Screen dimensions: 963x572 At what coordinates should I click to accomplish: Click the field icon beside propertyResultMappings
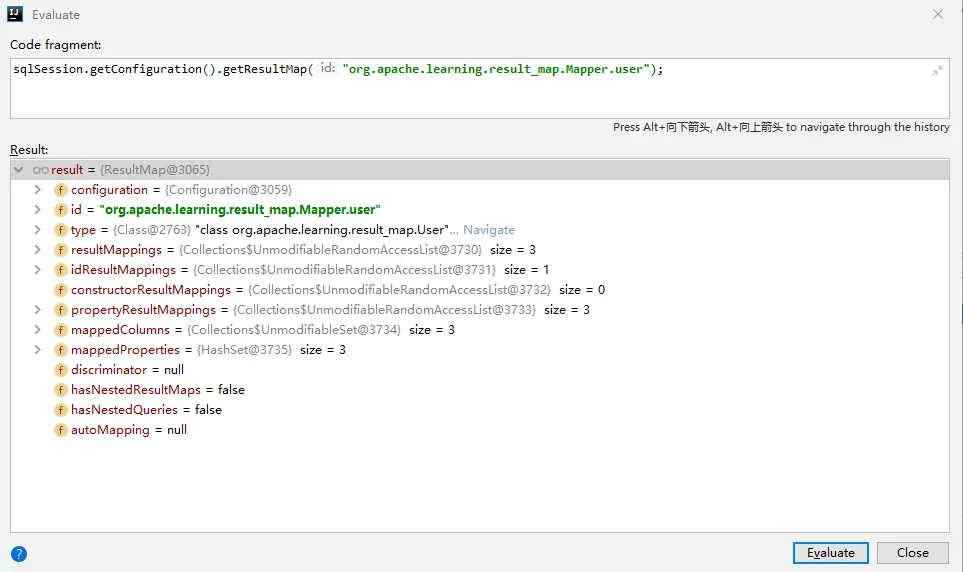click(x=60, y=310)
